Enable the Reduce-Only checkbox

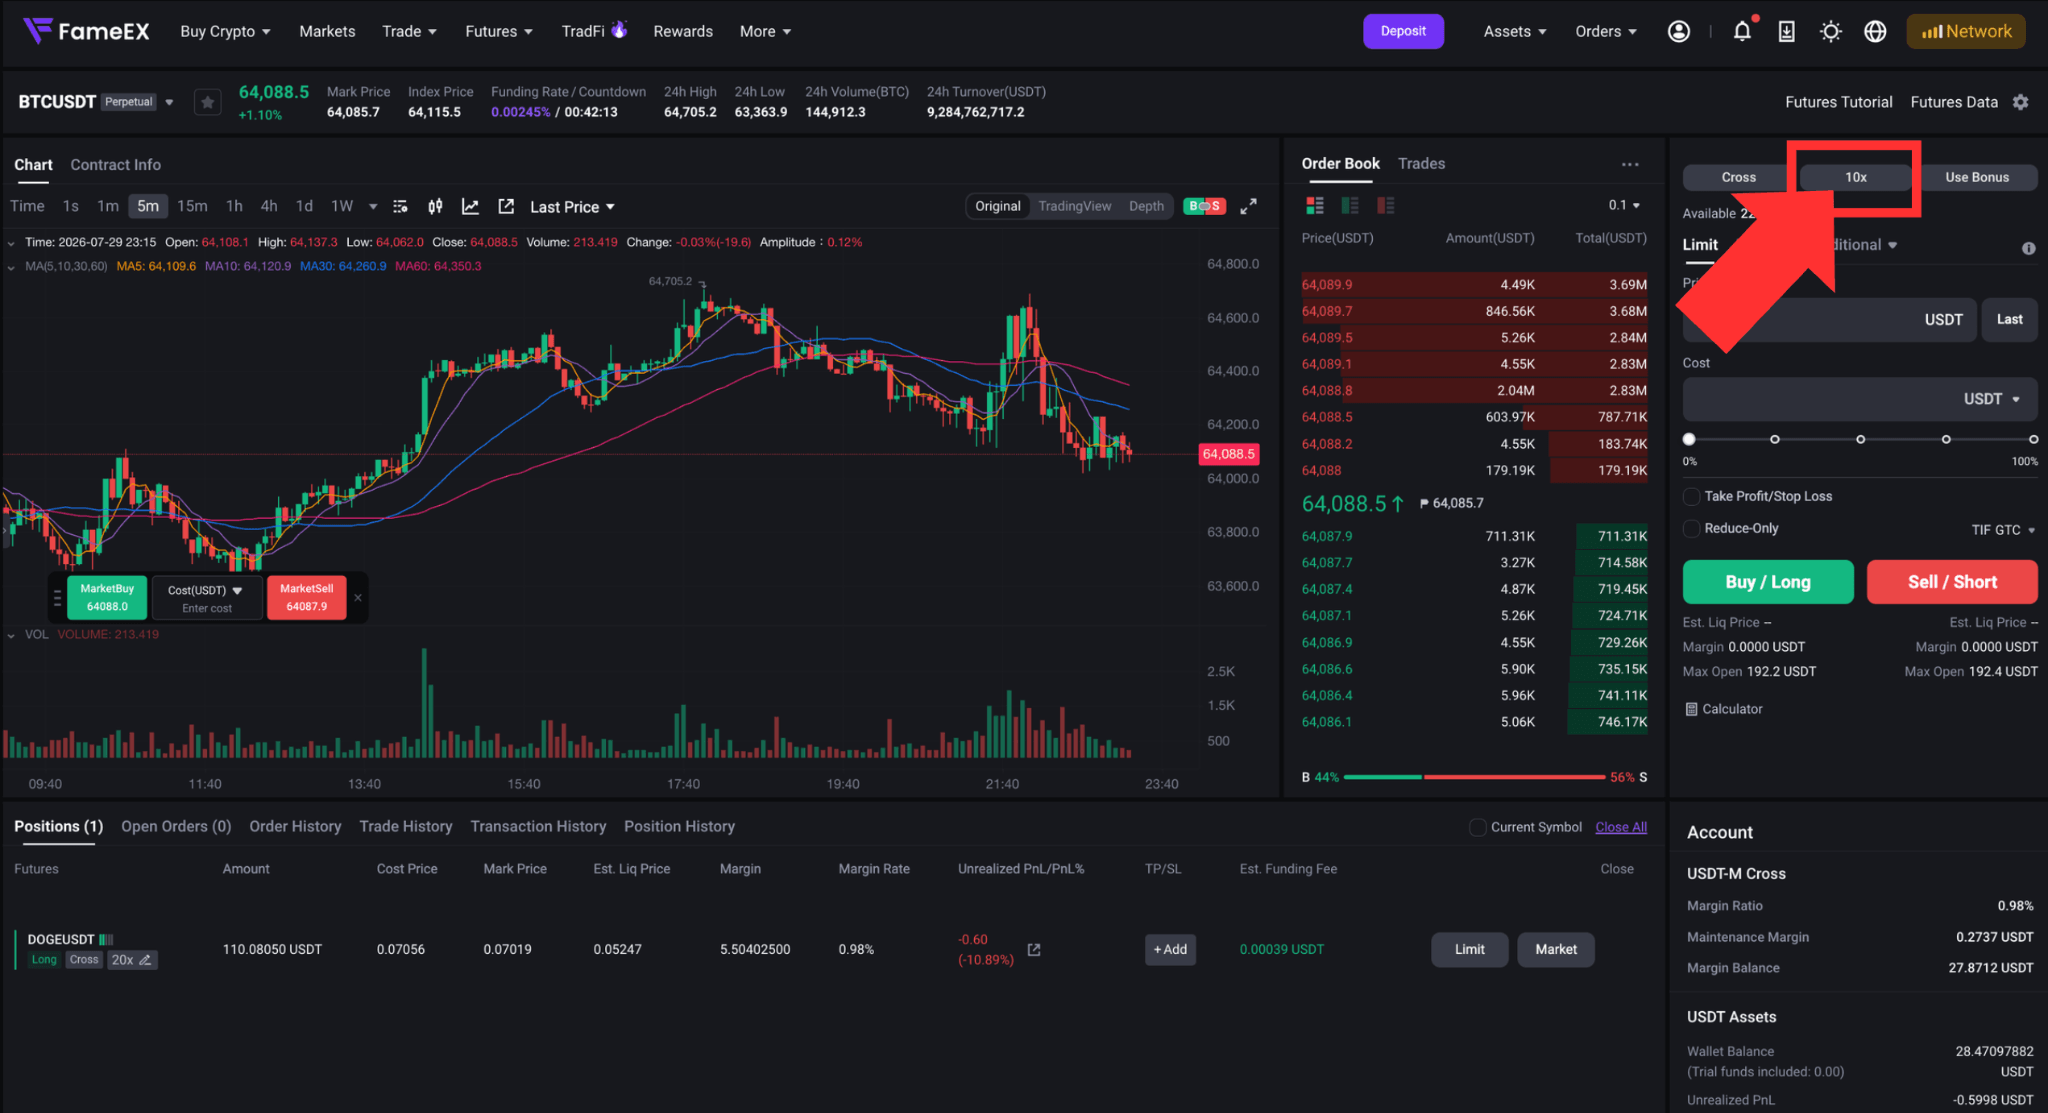pos(1692,528)
